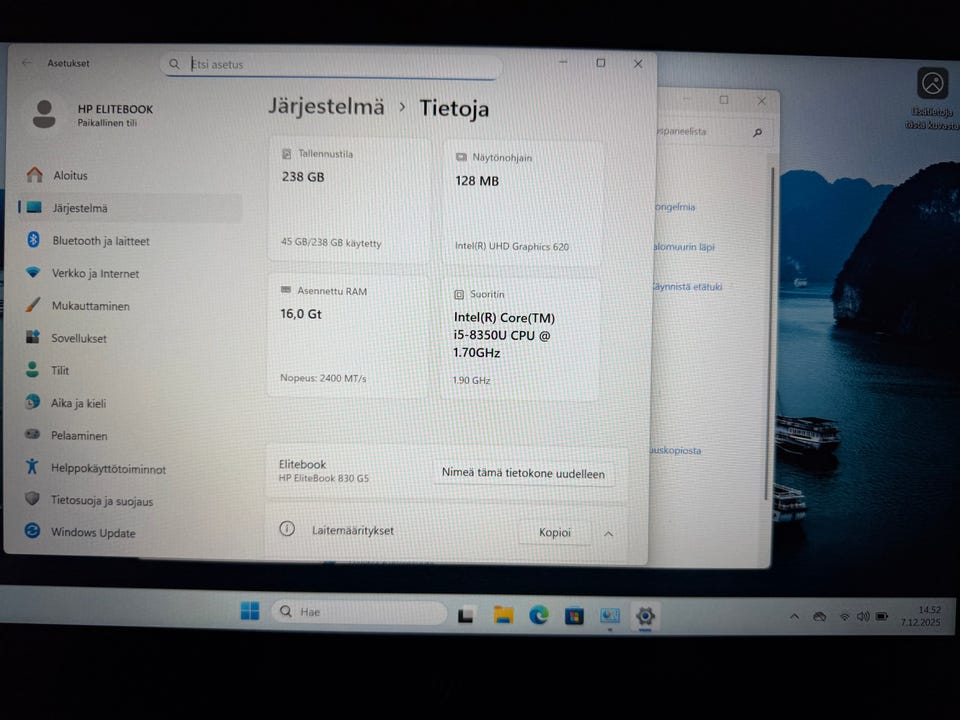
Task: Click the Laitemääritykset info icon
Action: tap(287, 528)
